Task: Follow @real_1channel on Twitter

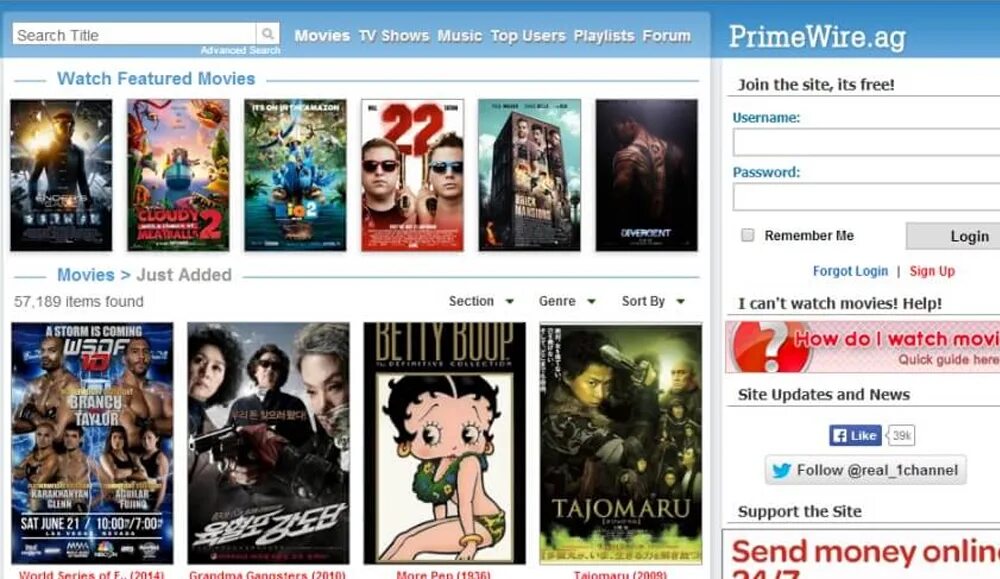Action: pyautogui.click(x=865, y=470)
